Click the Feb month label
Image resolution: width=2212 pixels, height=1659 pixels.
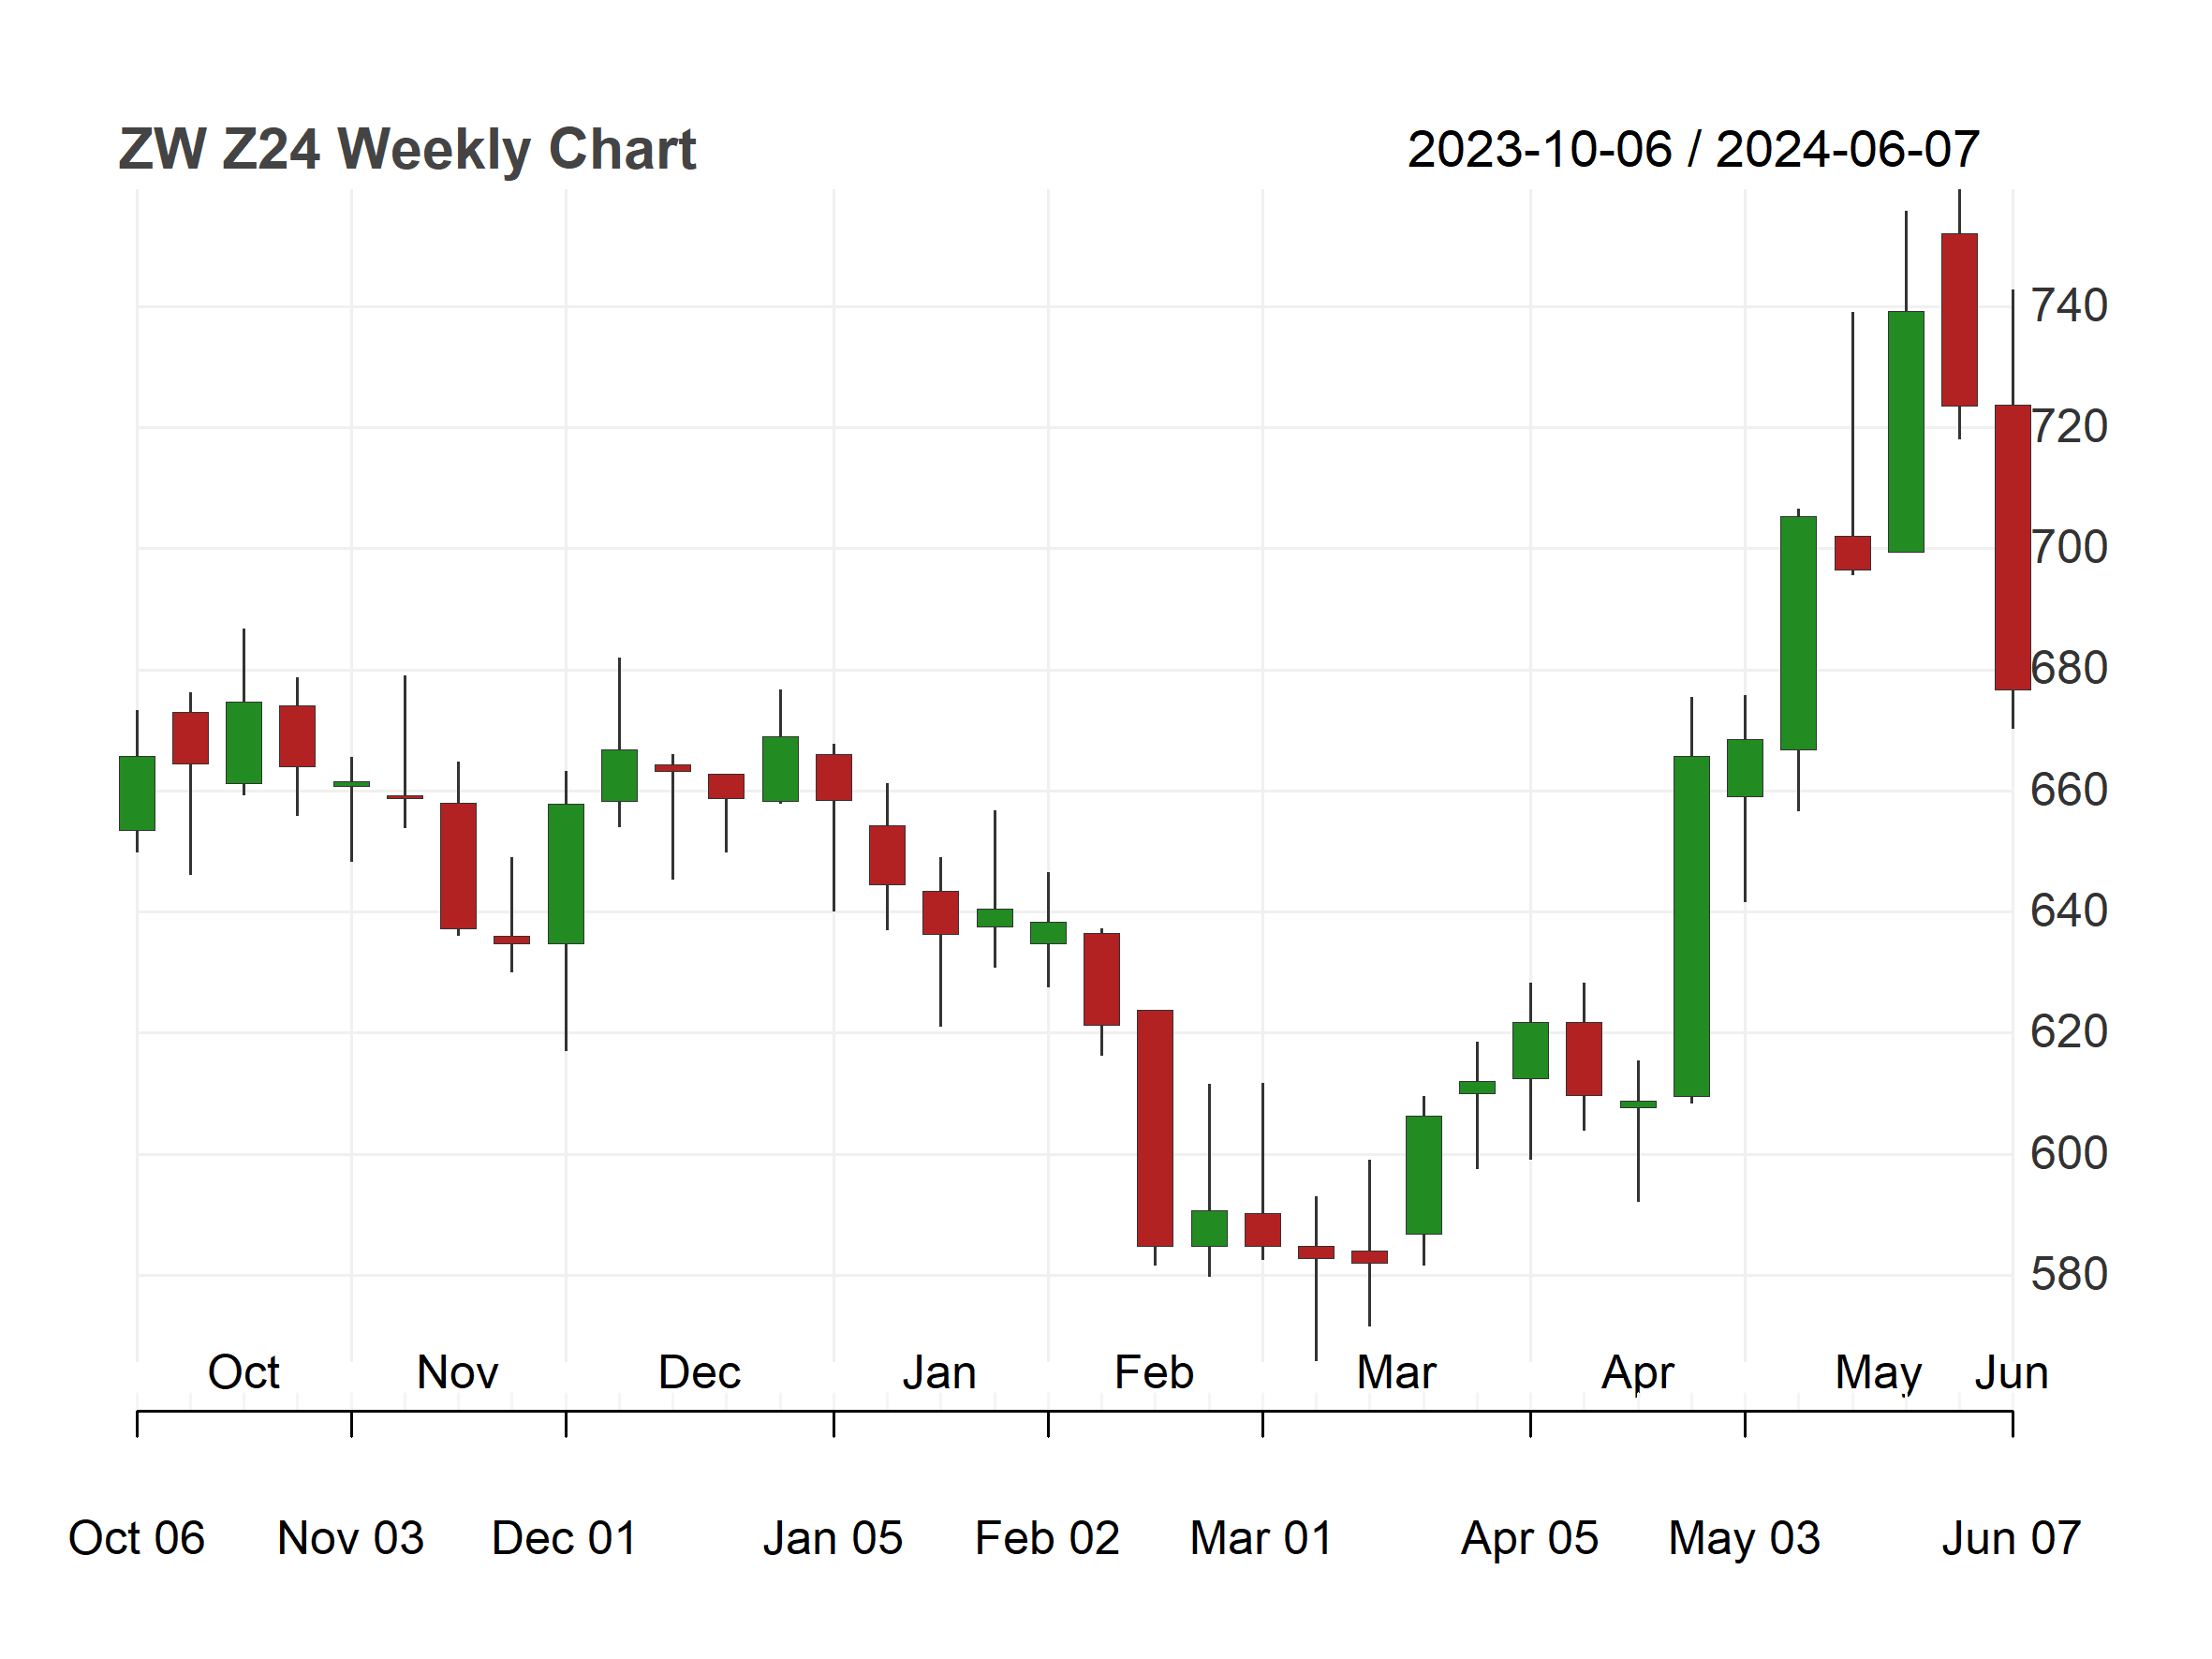1154,1372
